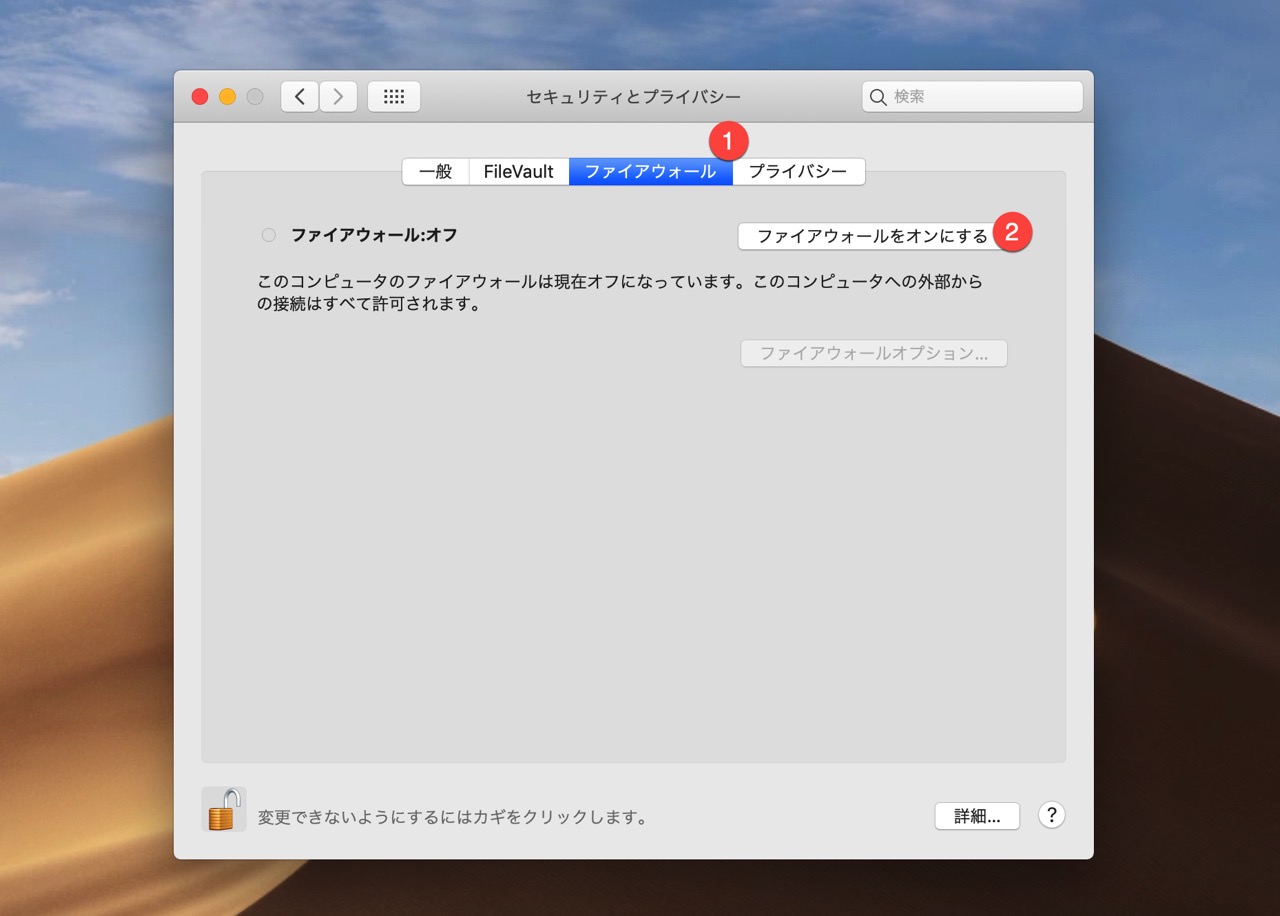This screenshot has height=916, width=1280.
Task: Click the magnifier icon in search field
Action: tap(878, 97)
